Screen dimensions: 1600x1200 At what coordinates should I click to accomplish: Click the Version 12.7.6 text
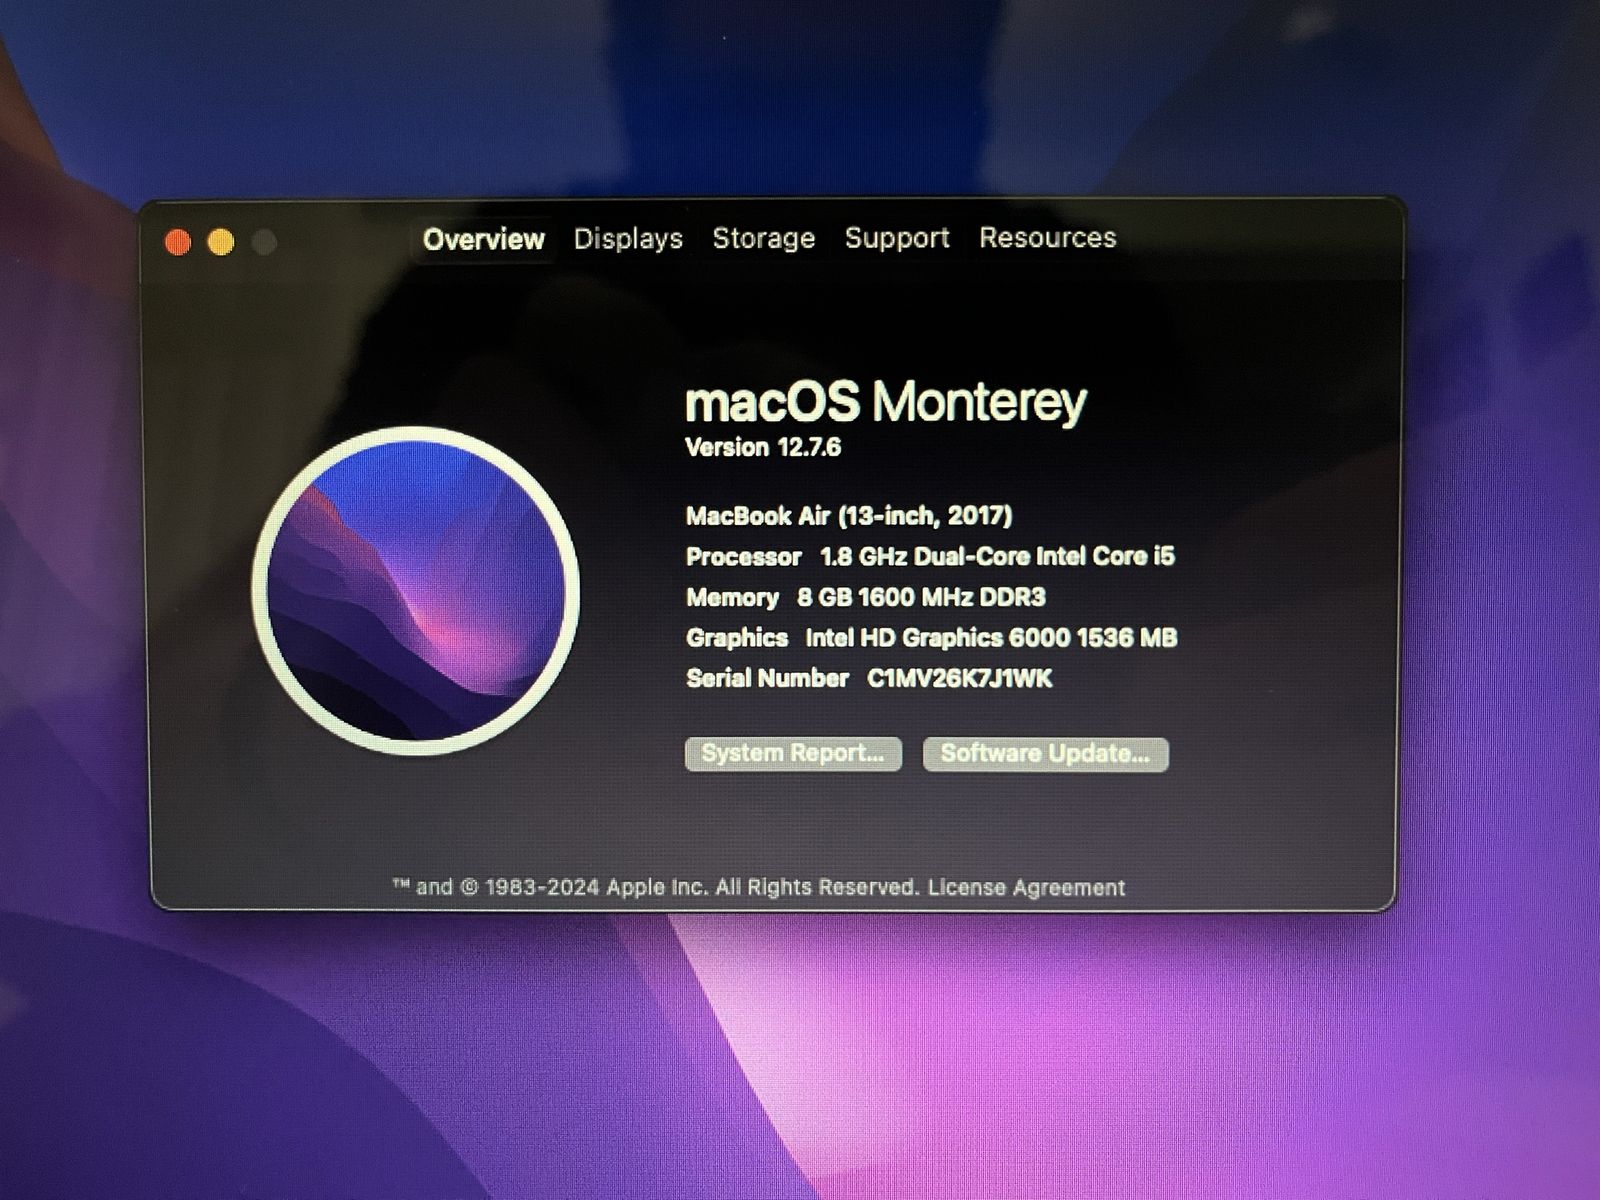pyautogui.click(x=762, y=447)
